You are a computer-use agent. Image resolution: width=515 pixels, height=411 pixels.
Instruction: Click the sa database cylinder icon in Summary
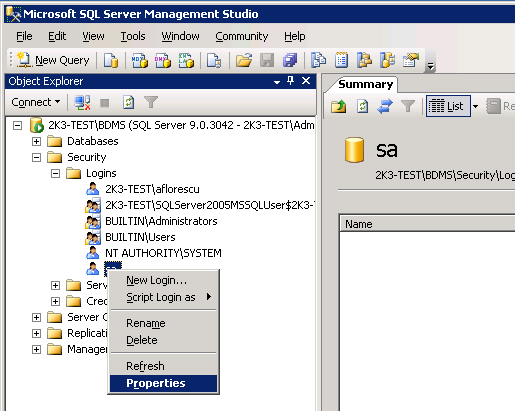coord(354,150)
